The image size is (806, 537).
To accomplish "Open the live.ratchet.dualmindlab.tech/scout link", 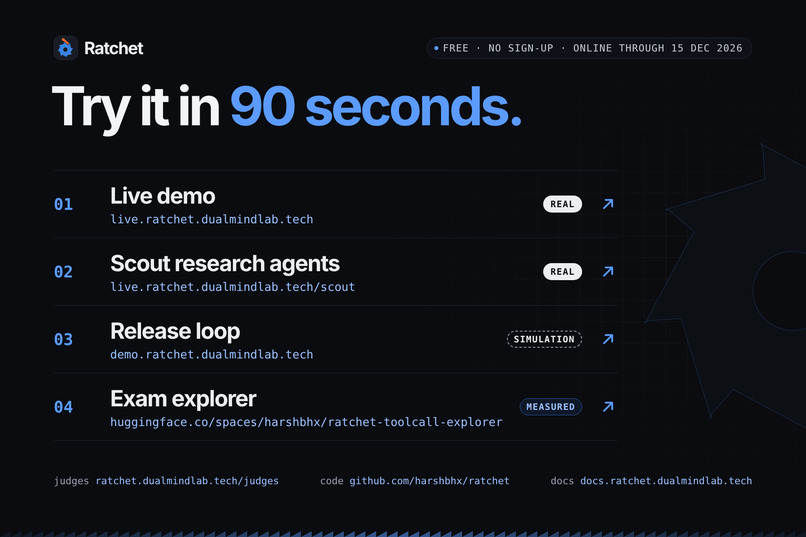I will coord(233,287).
